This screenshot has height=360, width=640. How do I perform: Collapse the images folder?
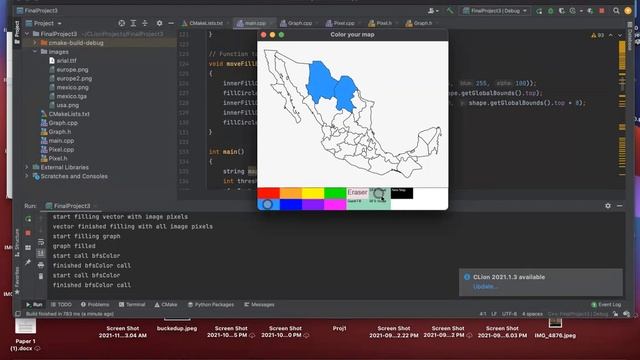click(x=35, y=52)
